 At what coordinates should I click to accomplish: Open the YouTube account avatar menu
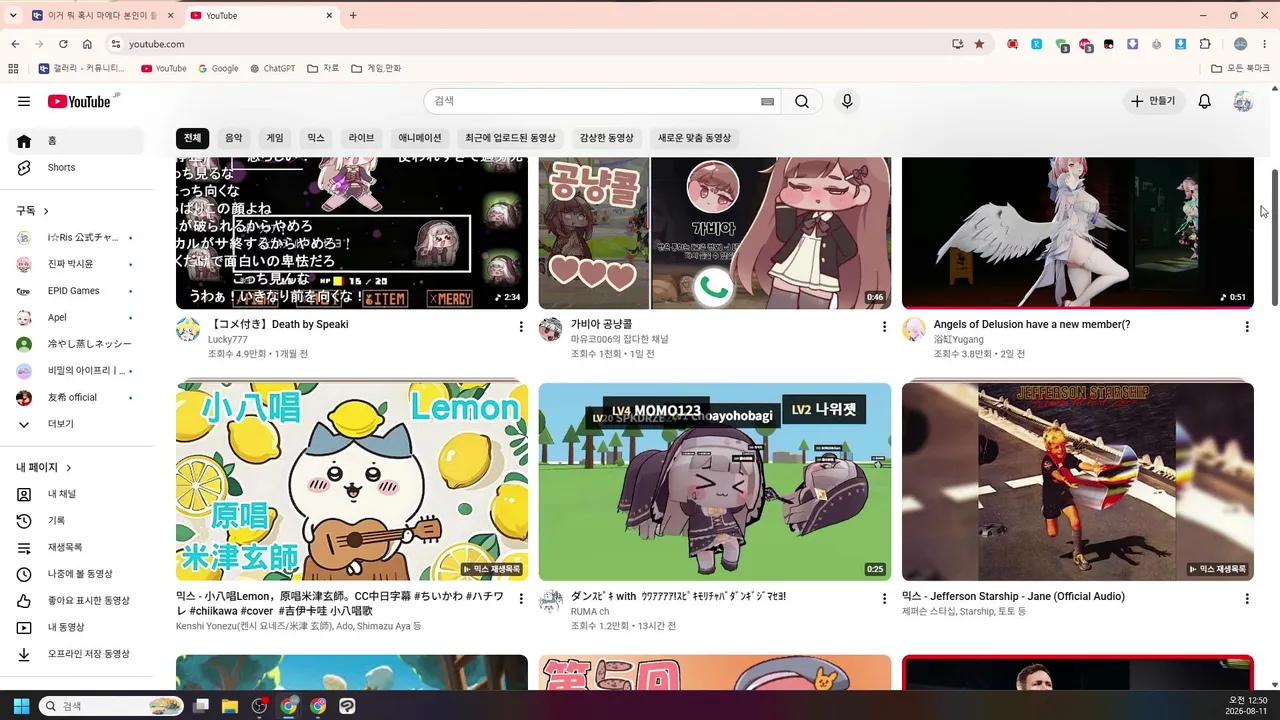(1243, 101)
